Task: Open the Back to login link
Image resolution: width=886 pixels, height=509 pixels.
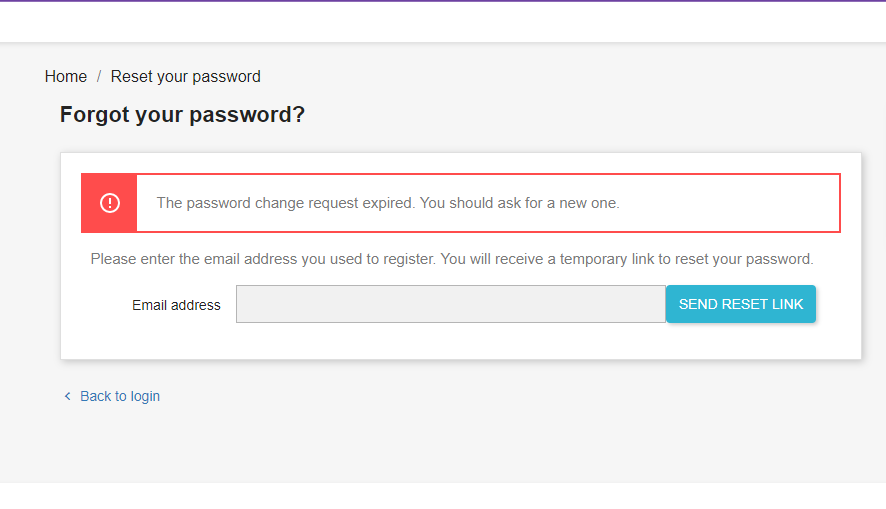Action: coord(120,397)
